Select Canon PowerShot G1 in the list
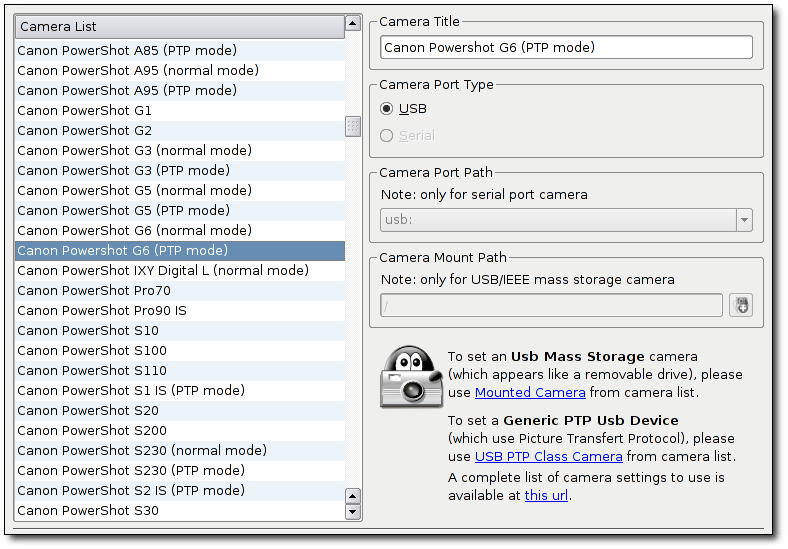Viewport: 788px width, 549px height. pyautogui.click(x=180, y=111)
